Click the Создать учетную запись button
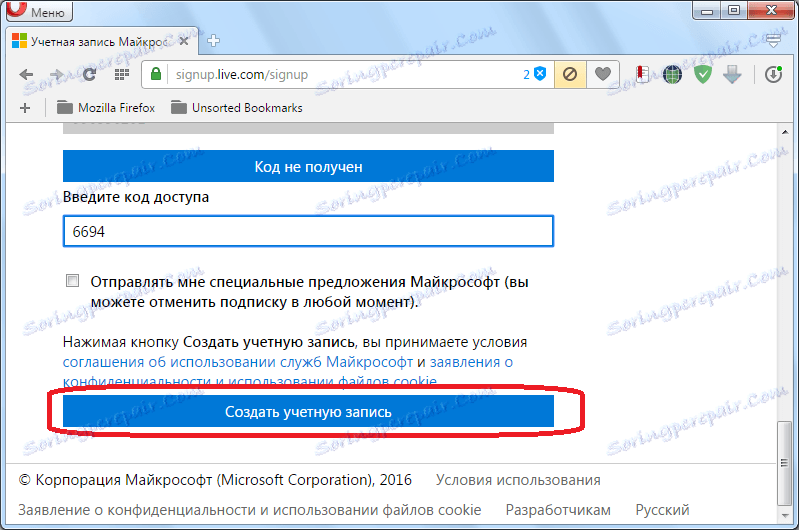The height and width of the screenshot is (530, 799). 308,411
